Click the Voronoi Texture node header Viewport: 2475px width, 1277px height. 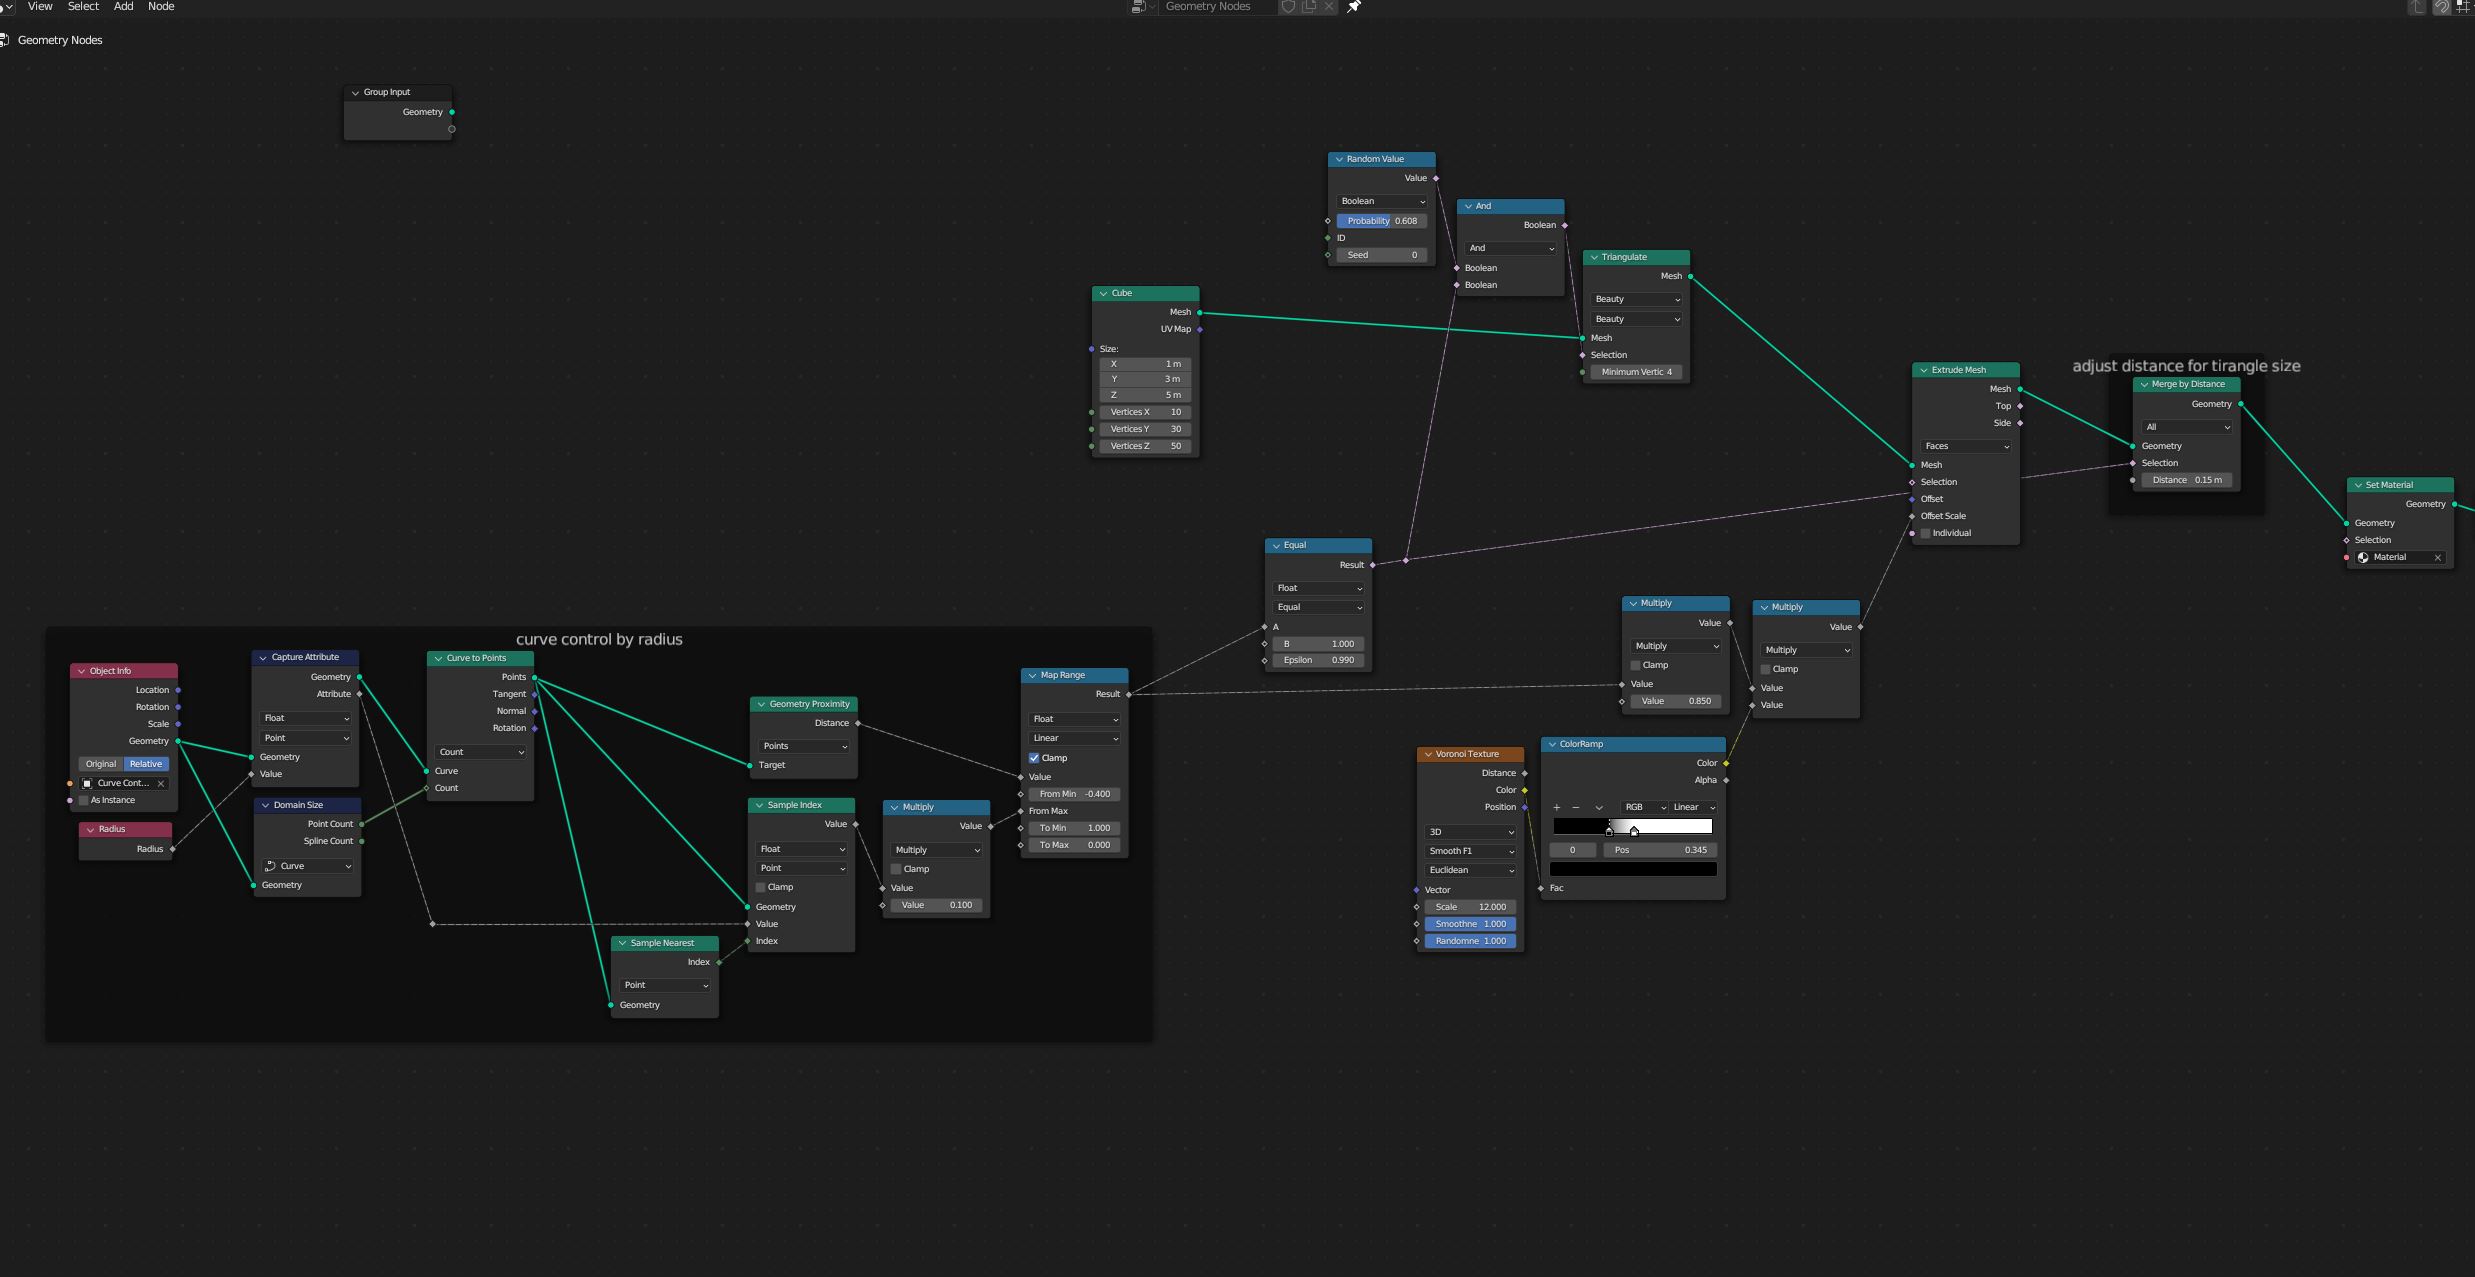(x=1470, y=754)
